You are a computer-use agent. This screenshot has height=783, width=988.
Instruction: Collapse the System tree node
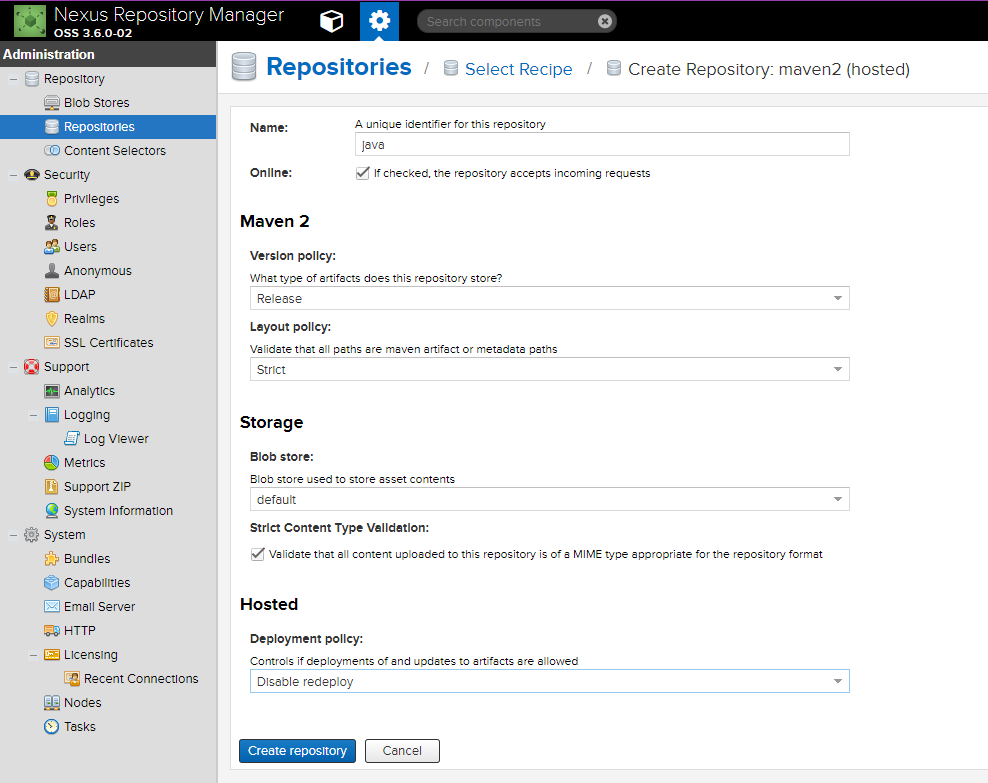13,535
